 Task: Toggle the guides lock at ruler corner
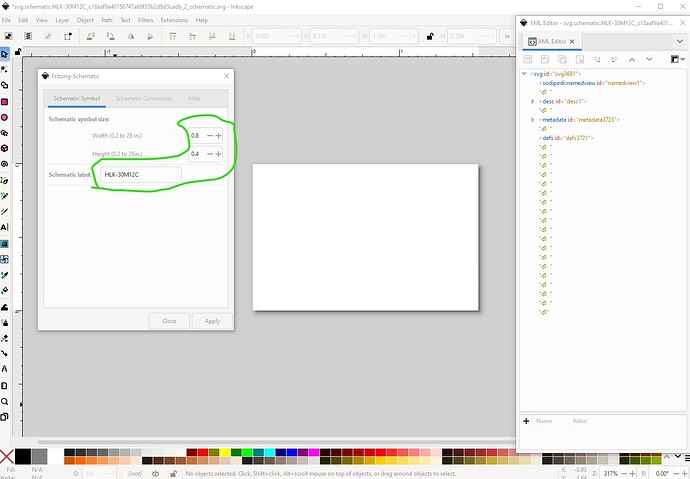[18, 52]
